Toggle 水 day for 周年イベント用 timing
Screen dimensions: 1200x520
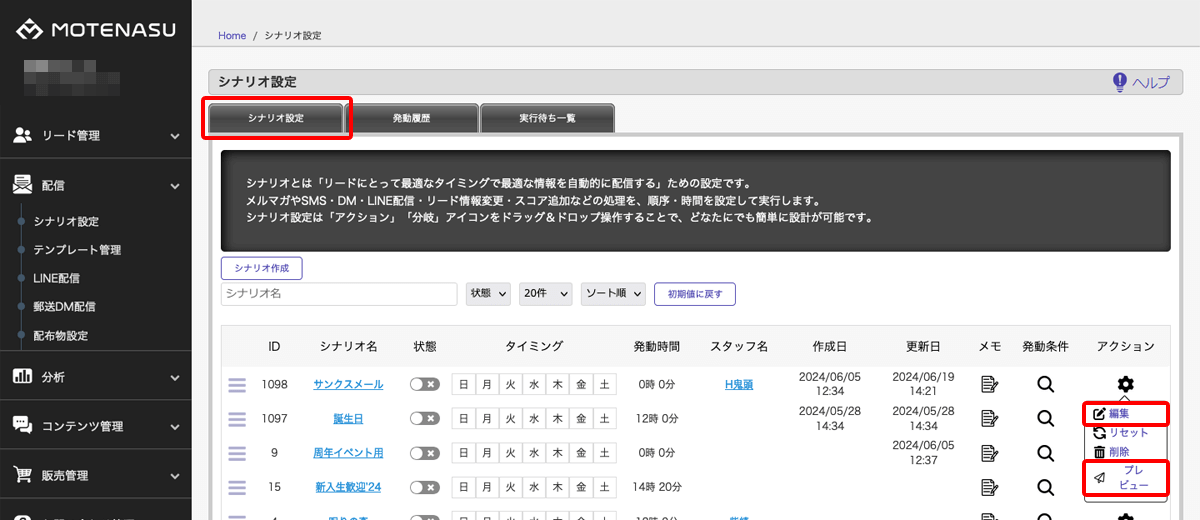coord(535,453)
